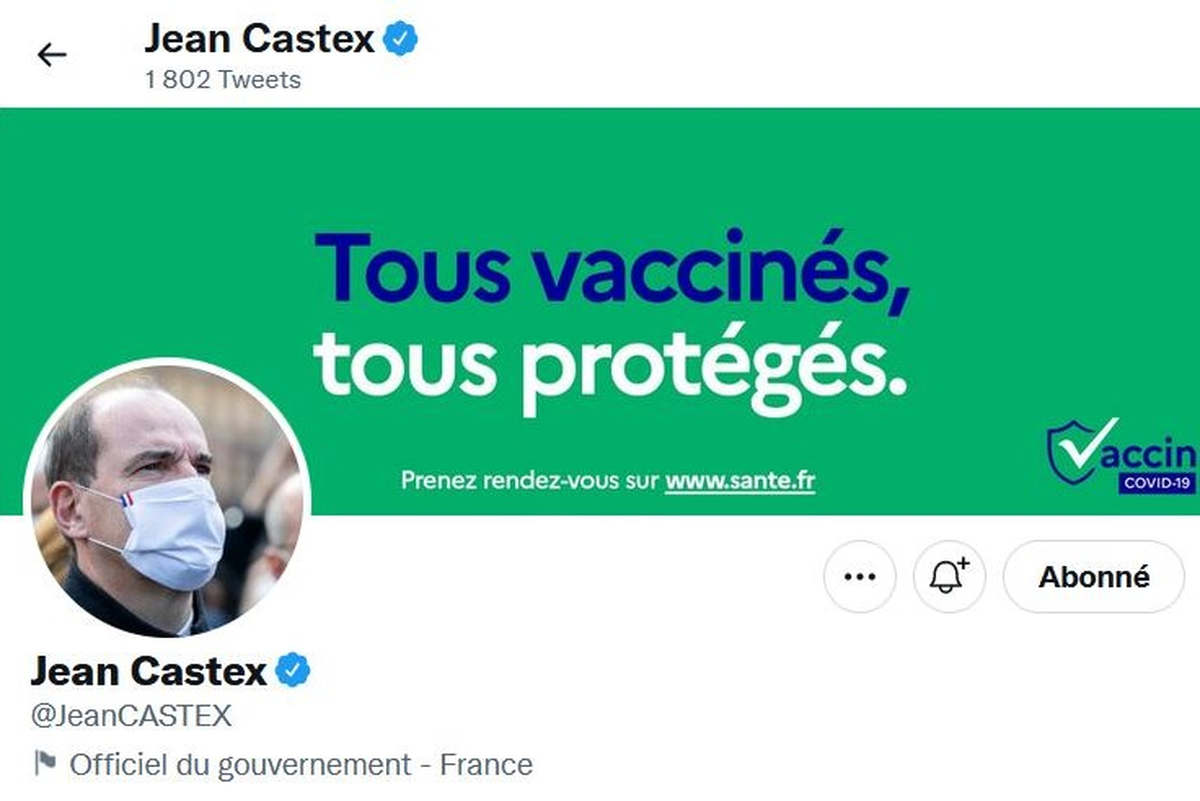Screen dimensions: 1200x801
Task: Click the tricolor flag on the face mask
Action: point(126,499)
